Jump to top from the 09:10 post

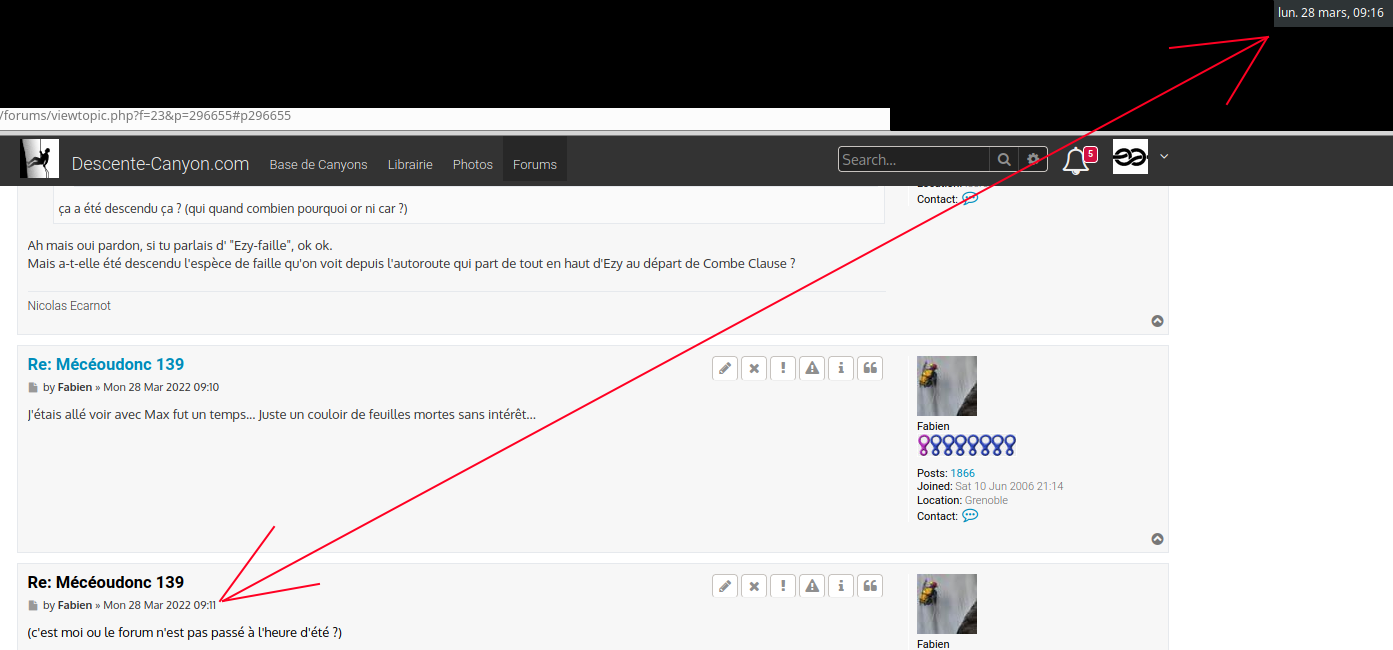coord(1157,539)
